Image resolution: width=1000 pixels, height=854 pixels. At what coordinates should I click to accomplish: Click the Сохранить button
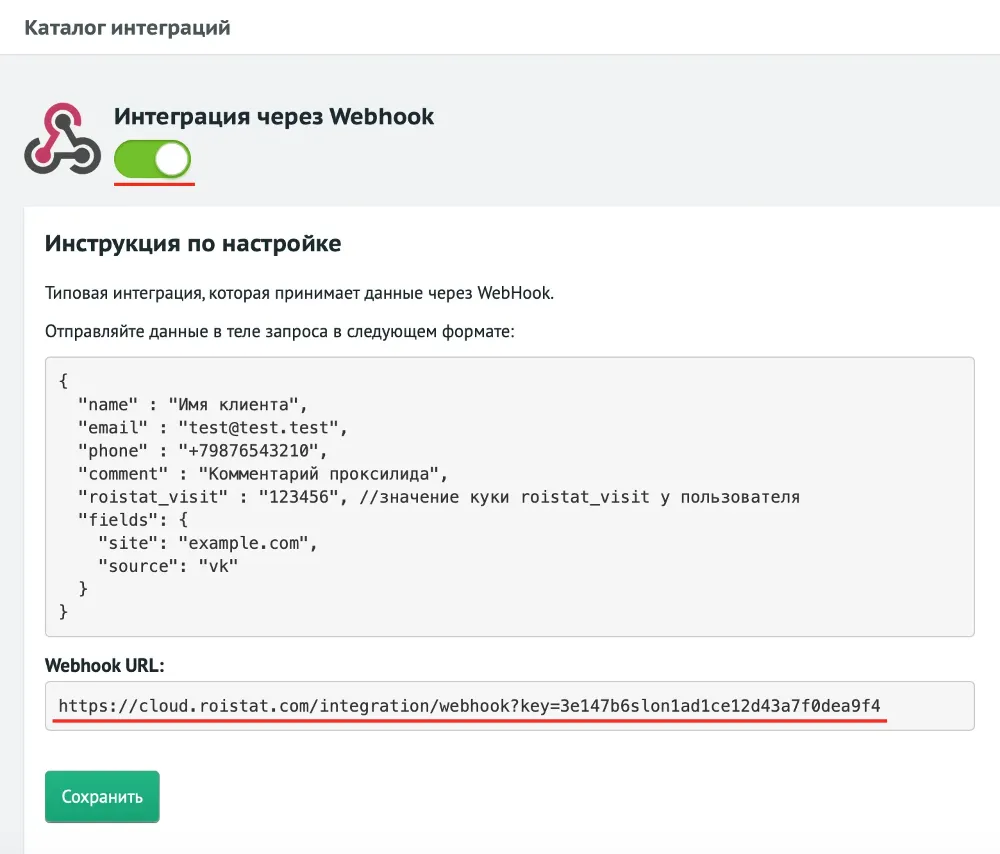click(x=102, y=797)
